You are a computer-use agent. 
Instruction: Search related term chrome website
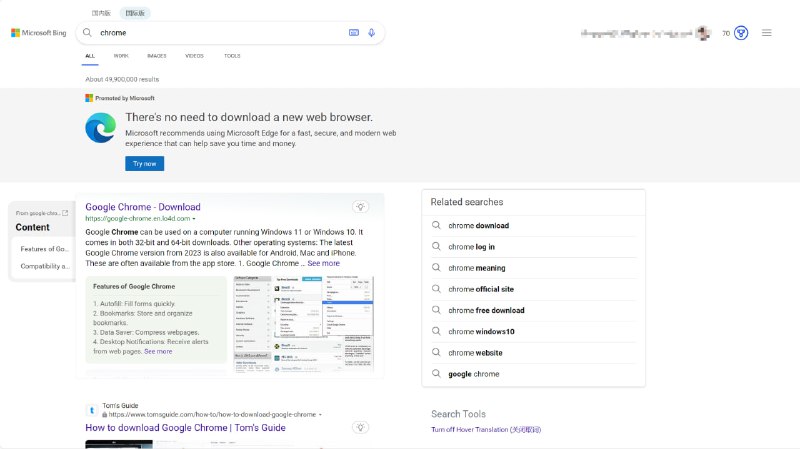pyautogui.click(x=475, y=353)
